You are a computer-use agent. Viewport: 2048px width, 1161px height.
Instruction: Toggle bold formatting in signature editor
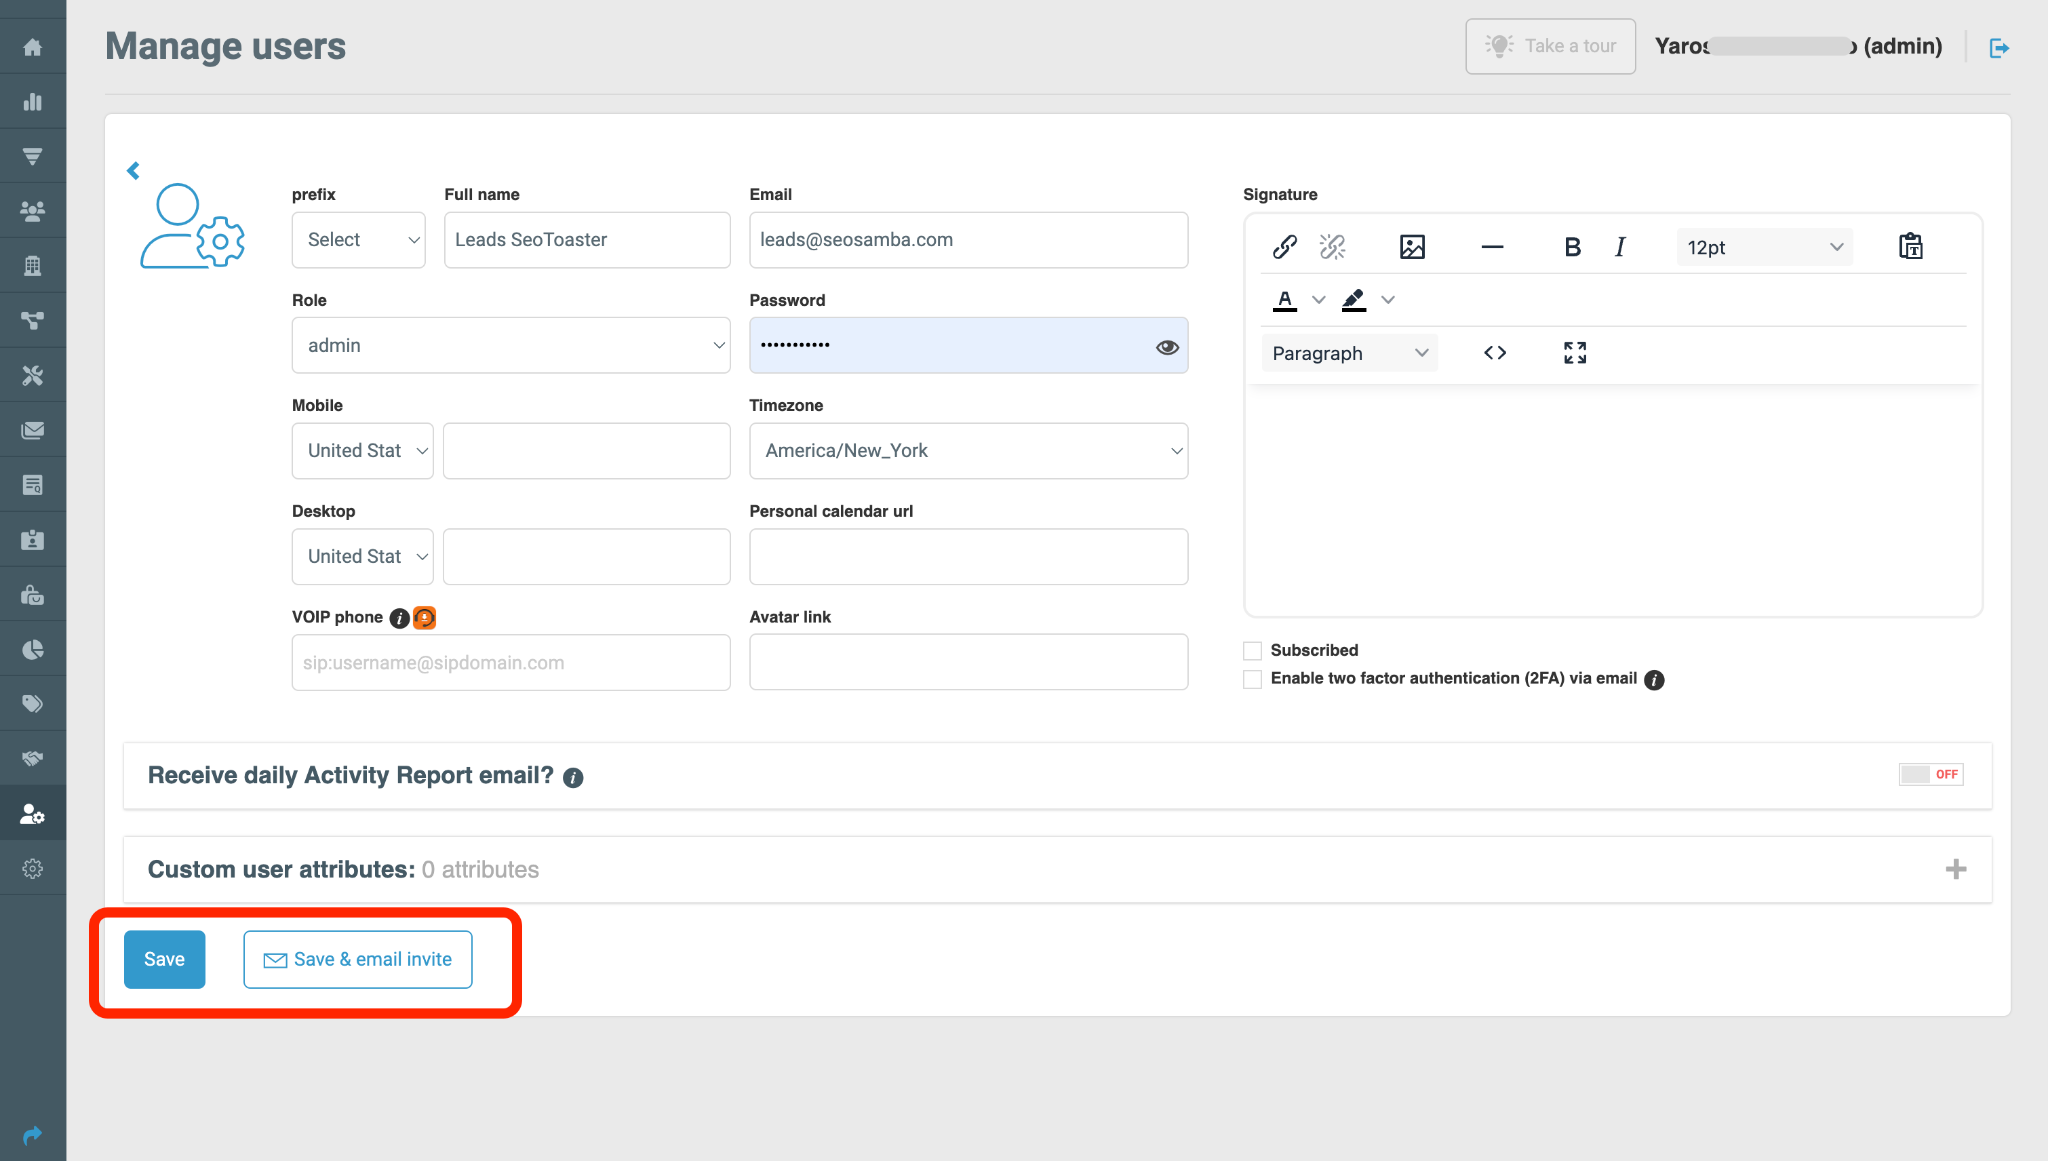tap(1571, 248)
